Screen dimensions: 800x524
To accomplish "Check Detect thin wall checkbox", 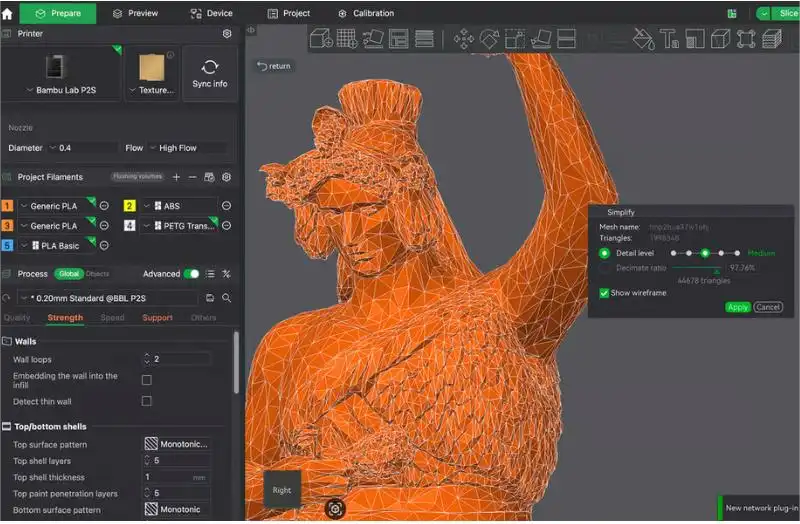I will (146, 401).
